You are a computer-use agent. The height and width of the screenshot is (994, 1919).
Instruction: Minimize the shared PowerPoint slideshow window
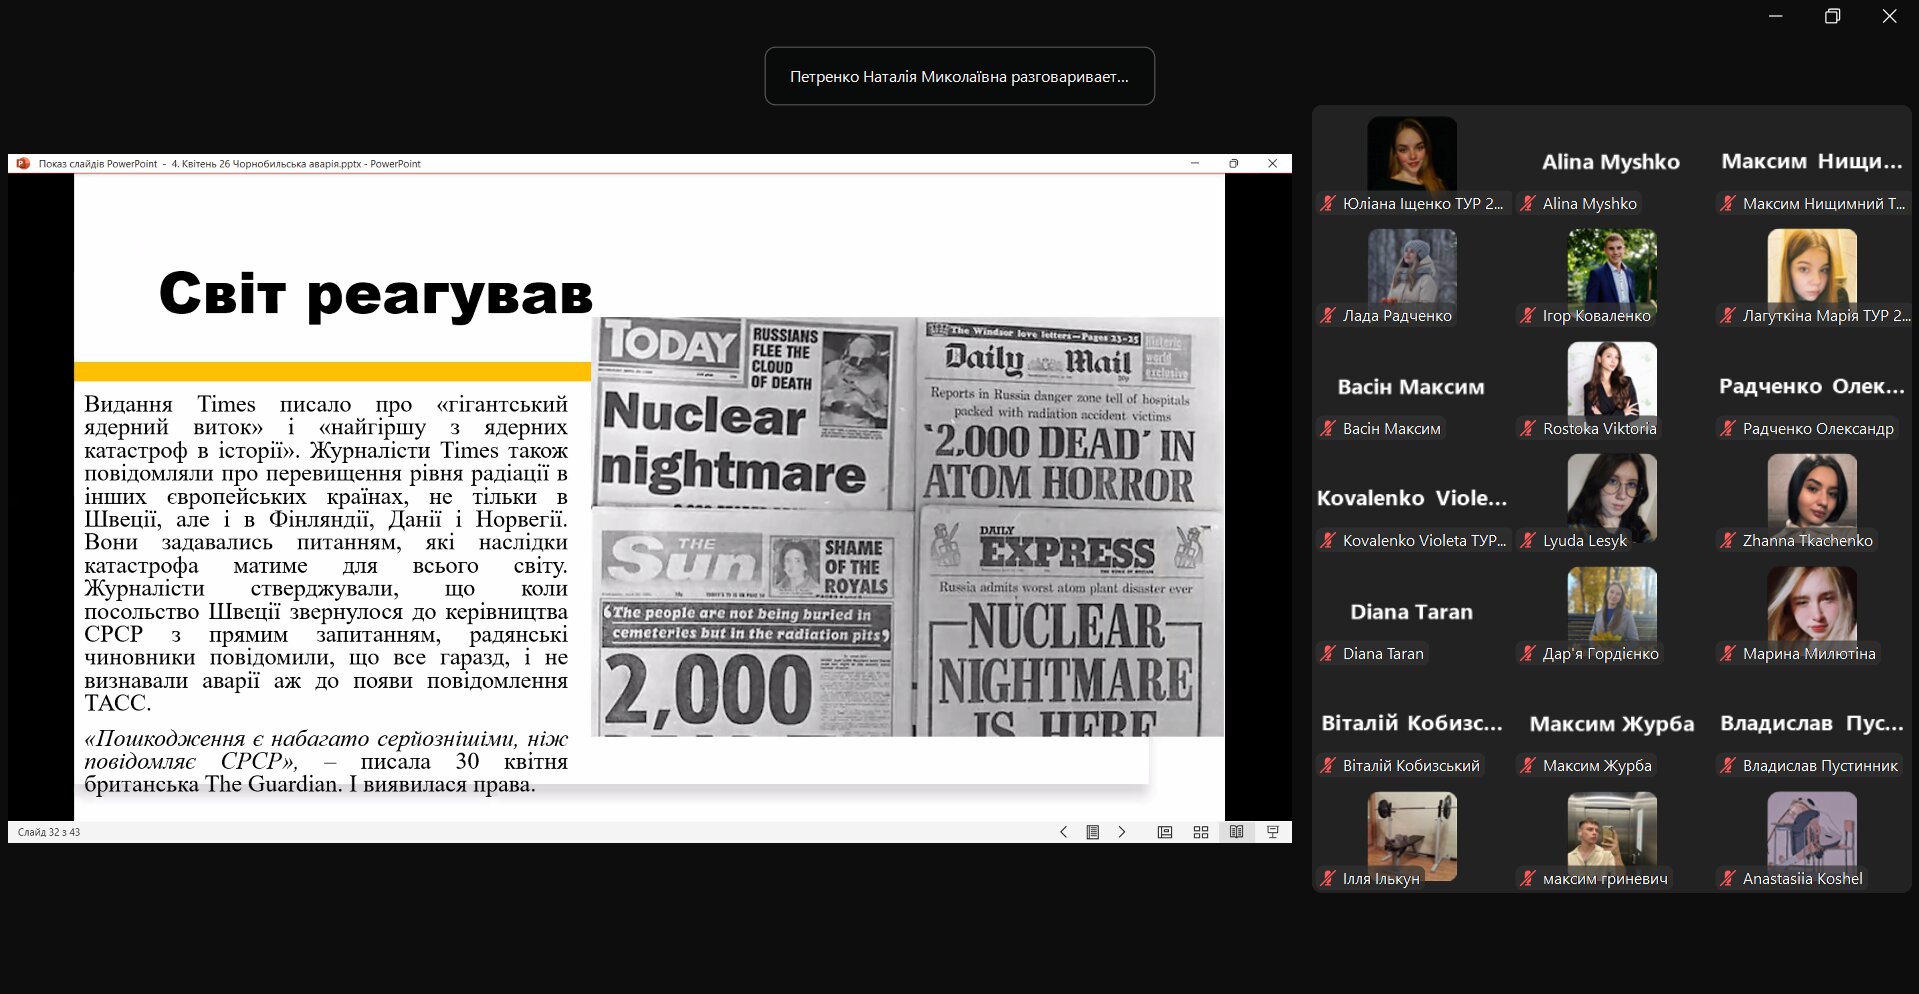[1194, 164]
